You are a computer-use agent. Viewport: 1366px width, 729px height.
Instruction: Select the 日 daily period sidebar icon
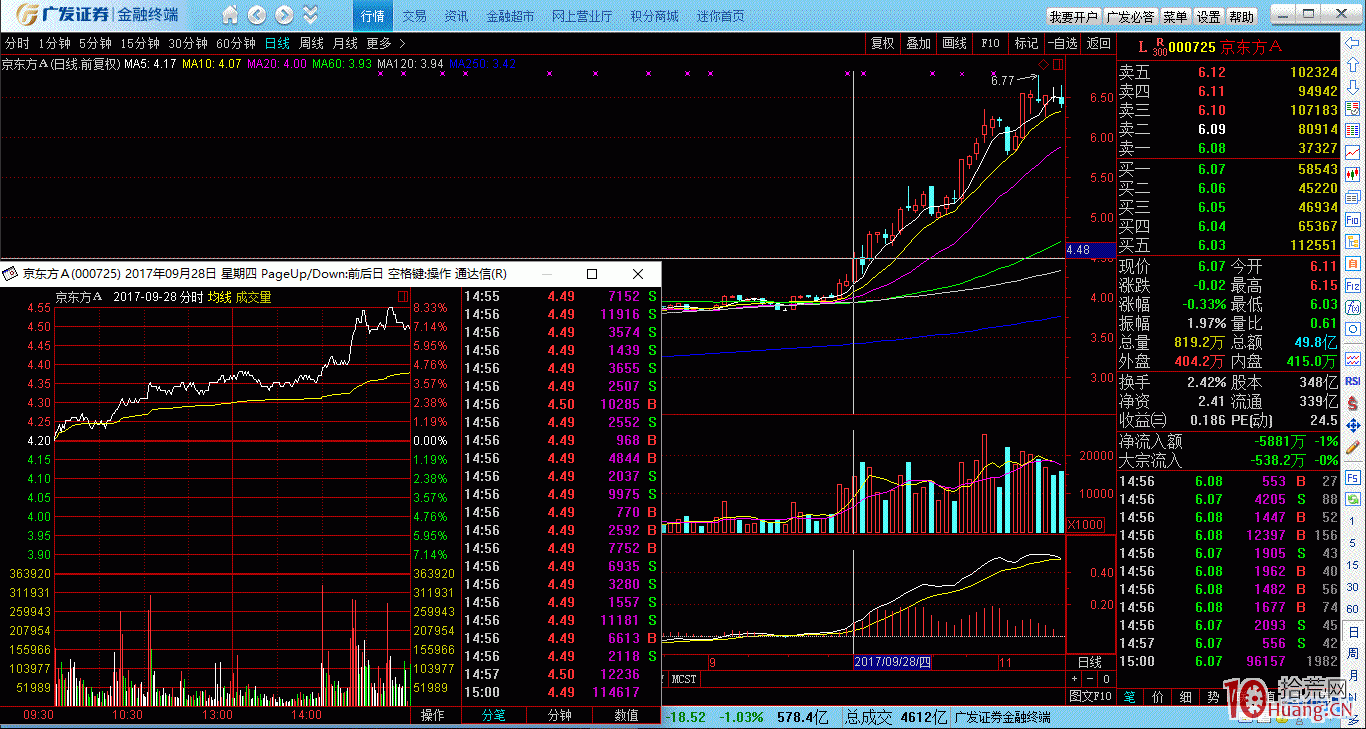[1353, 631]
